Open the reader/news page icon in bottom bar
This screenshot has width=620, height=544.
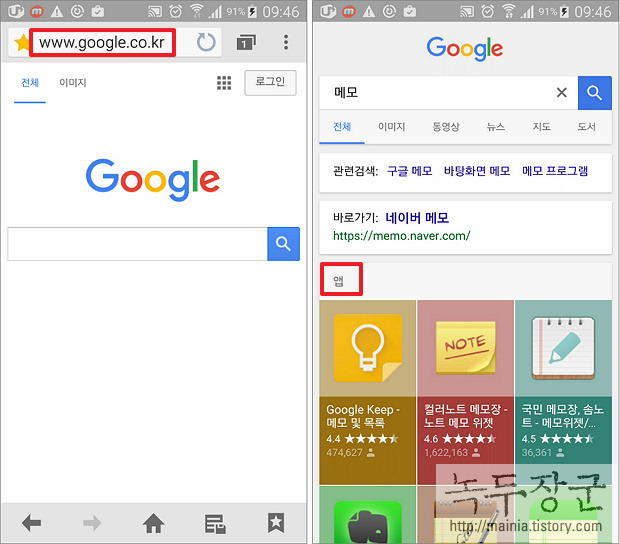pyautogui.click(x=215, y=524)
